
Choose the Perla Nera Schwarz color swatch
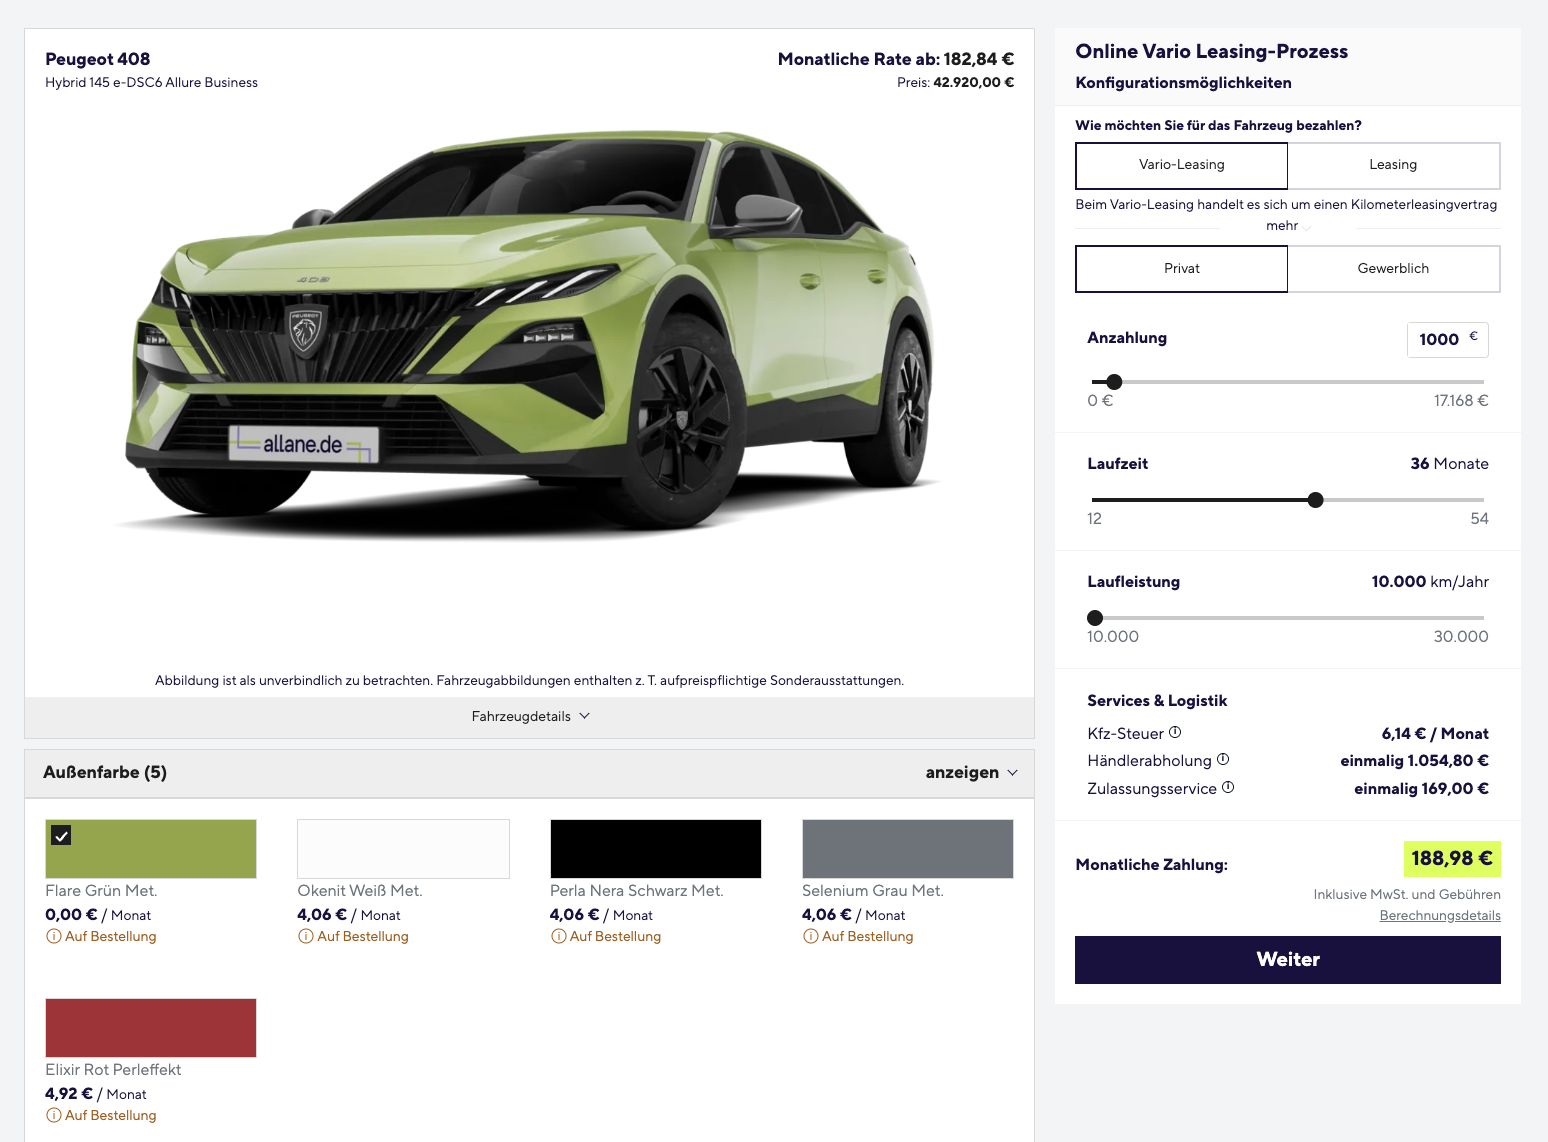(x=655, y=849)
